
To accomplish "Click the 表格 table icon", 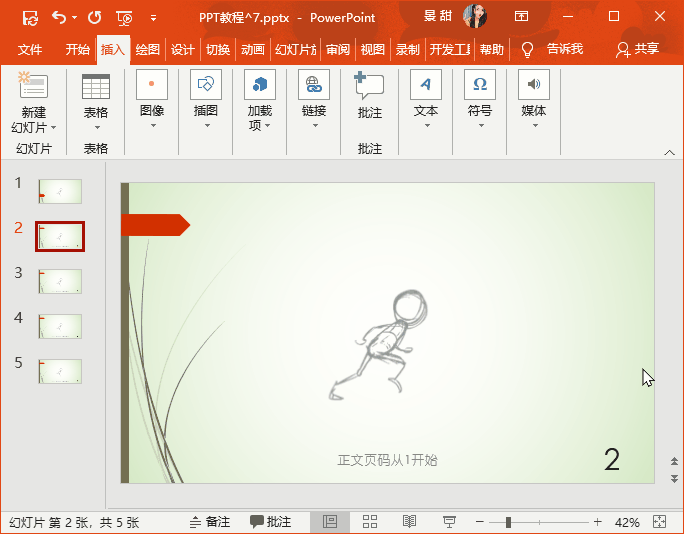I will [96, 86].
